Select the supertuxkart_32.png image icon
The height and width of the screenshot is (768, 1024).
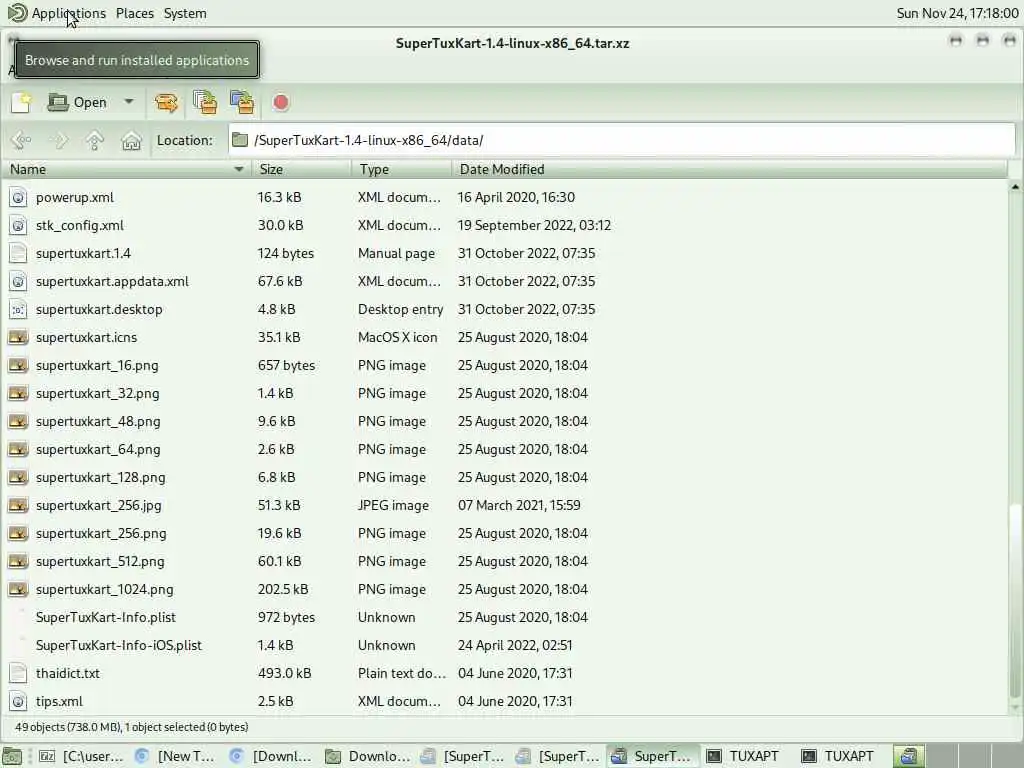click(18, 394)
